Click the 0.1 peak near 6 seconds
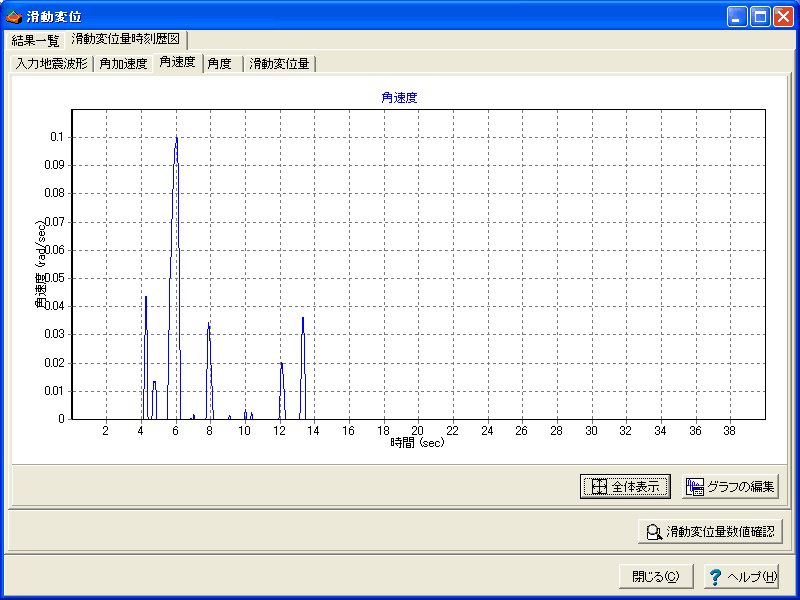 click(177, 139)
